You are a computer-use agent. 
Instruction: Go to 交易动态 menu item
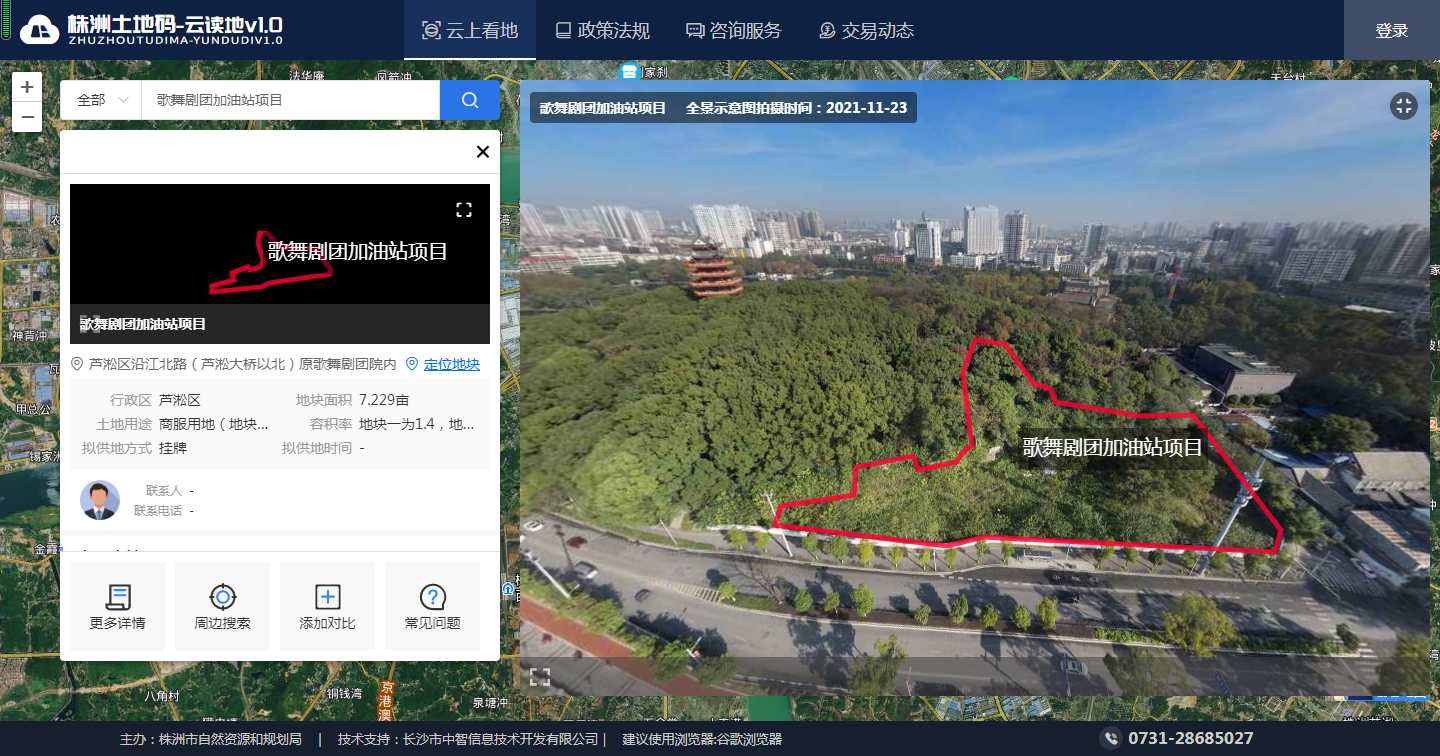click(x=866, y=31)
